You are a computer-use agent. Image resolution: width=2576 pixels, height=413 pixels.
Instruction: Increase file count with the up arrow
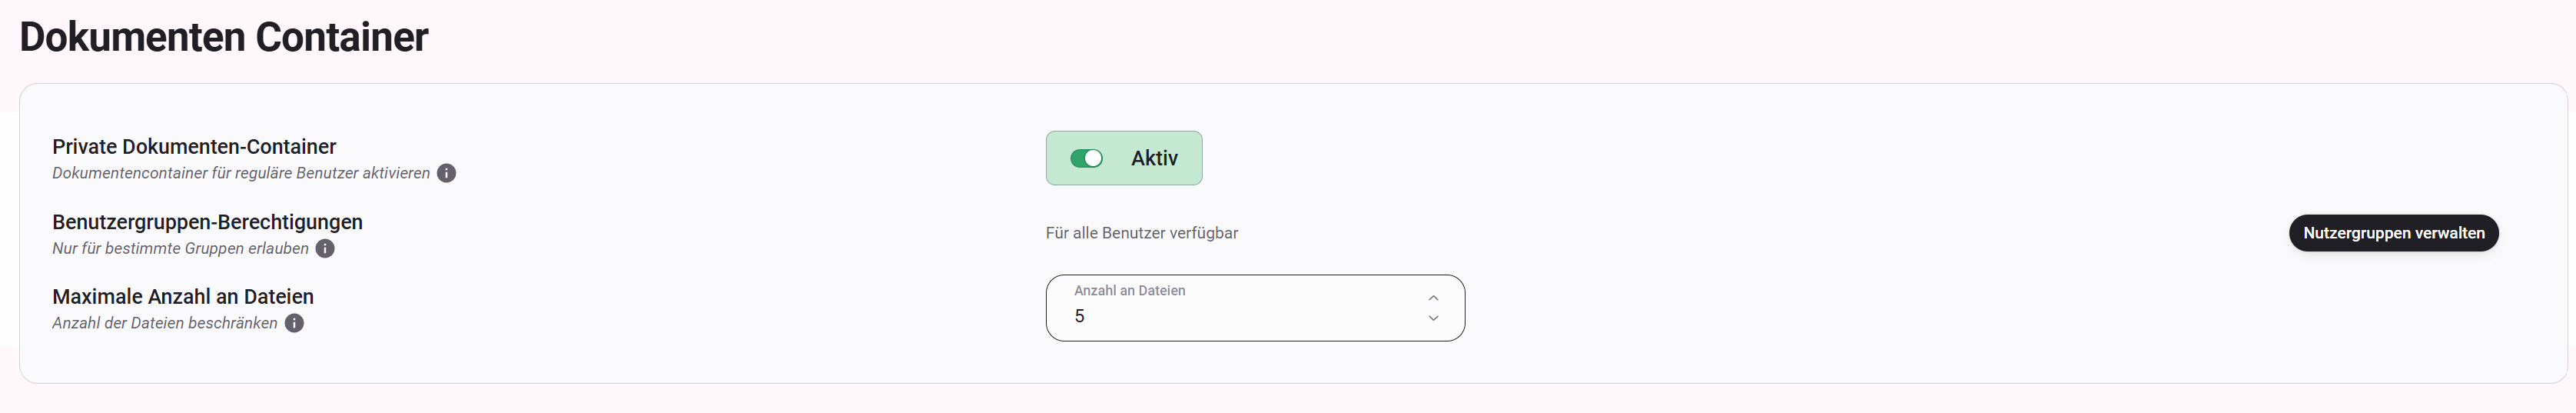coord(1433,298)
